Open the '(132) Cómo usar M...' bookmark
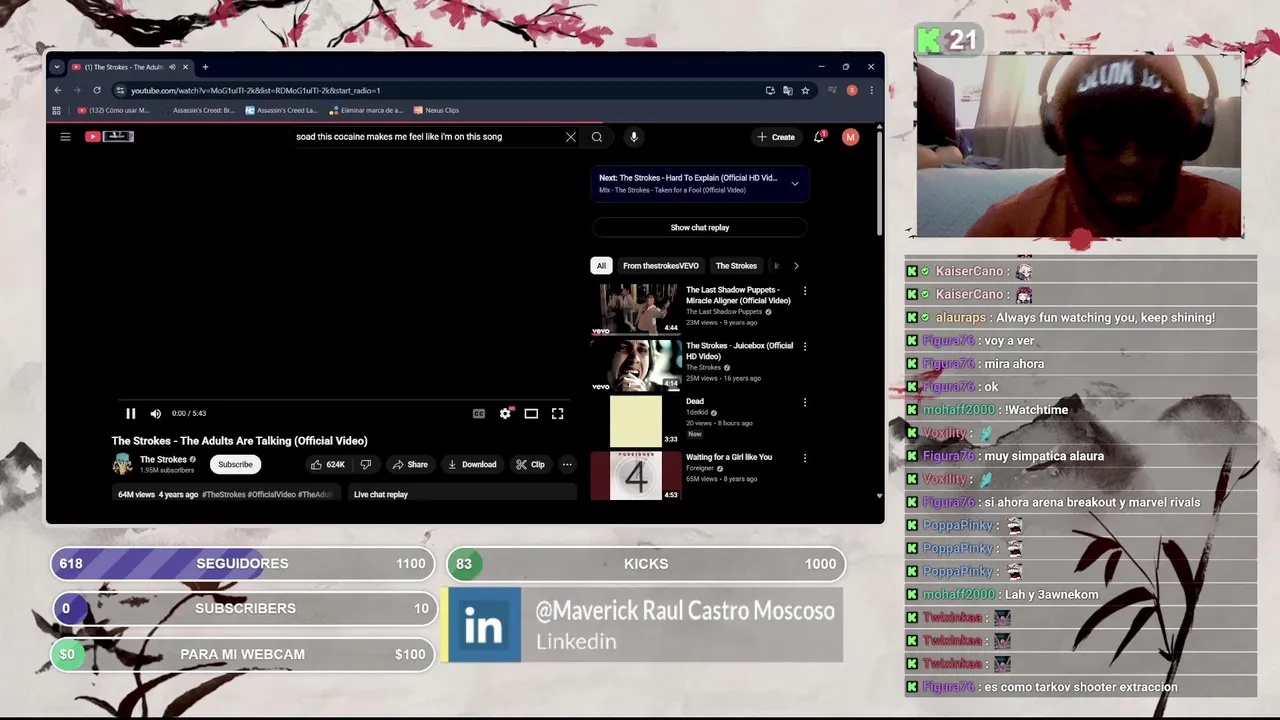Viewport: 1280px width, 720px height. [x=113, y=110]
